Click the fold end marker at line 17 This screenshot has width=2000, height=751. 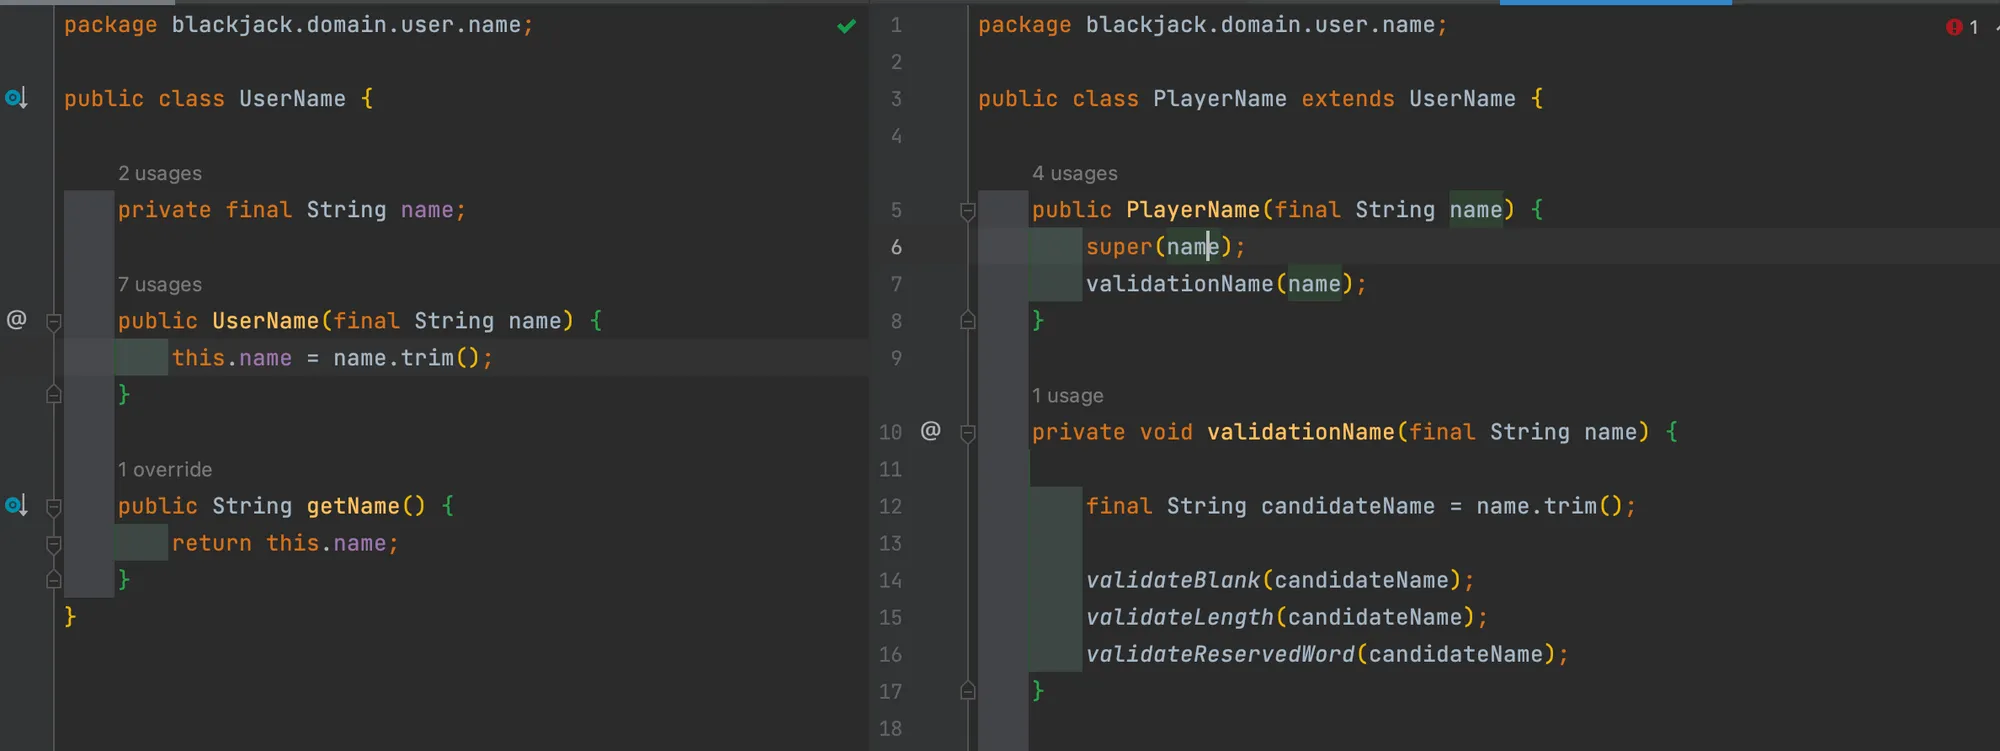pyautogui.click(x=967, y=691)
